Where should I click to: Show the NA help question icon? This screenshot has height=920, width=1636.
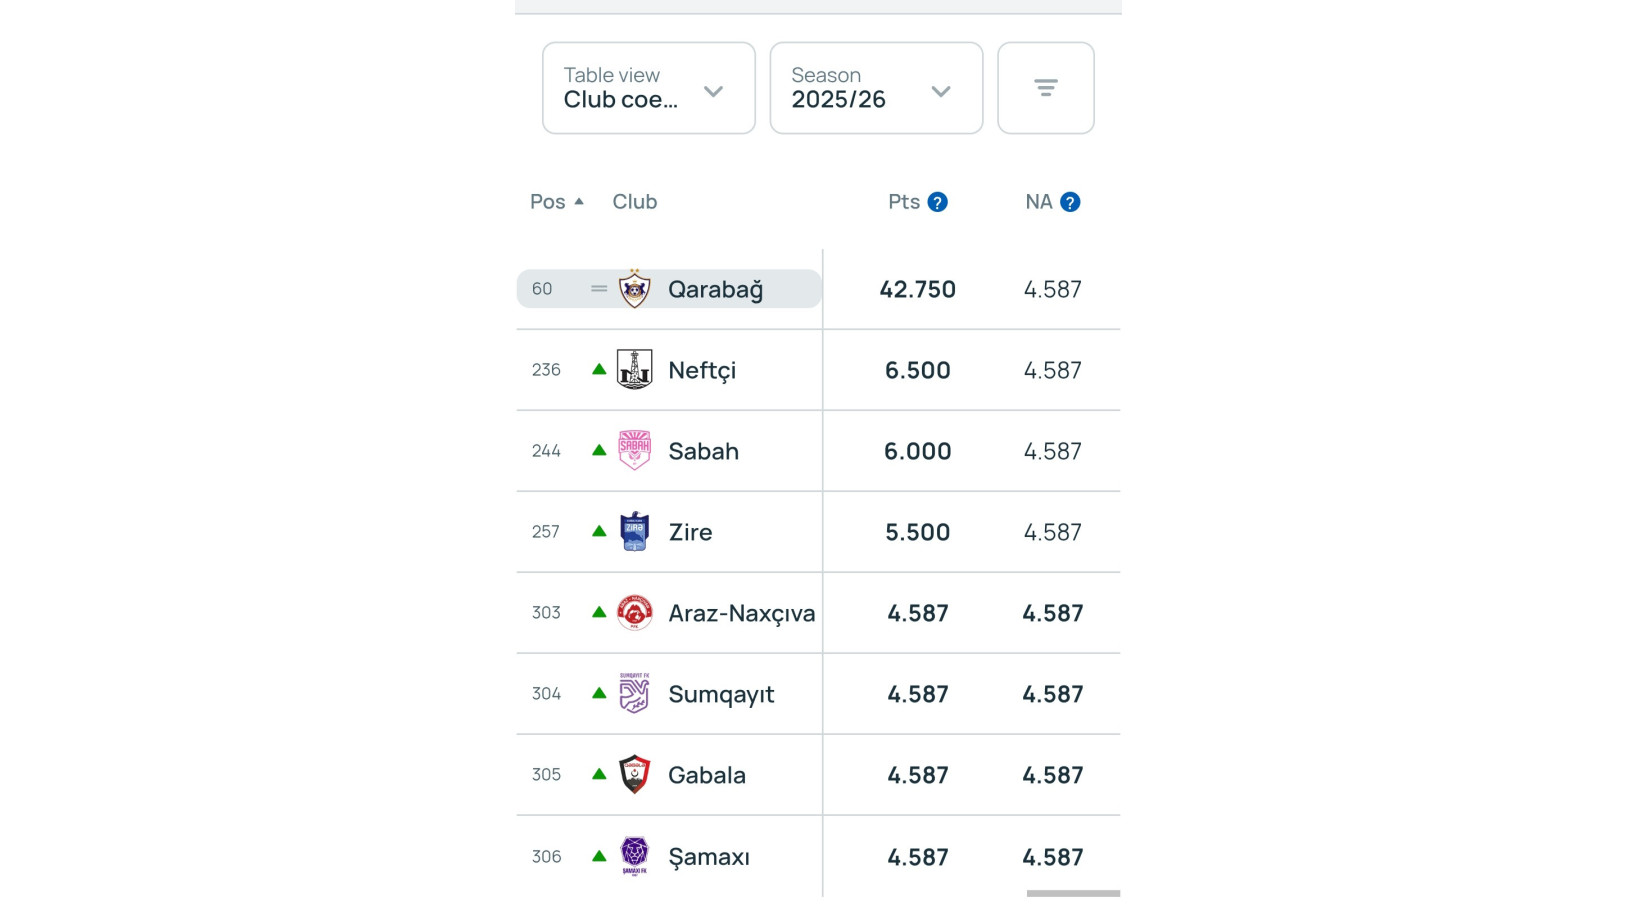[1070, 202]
